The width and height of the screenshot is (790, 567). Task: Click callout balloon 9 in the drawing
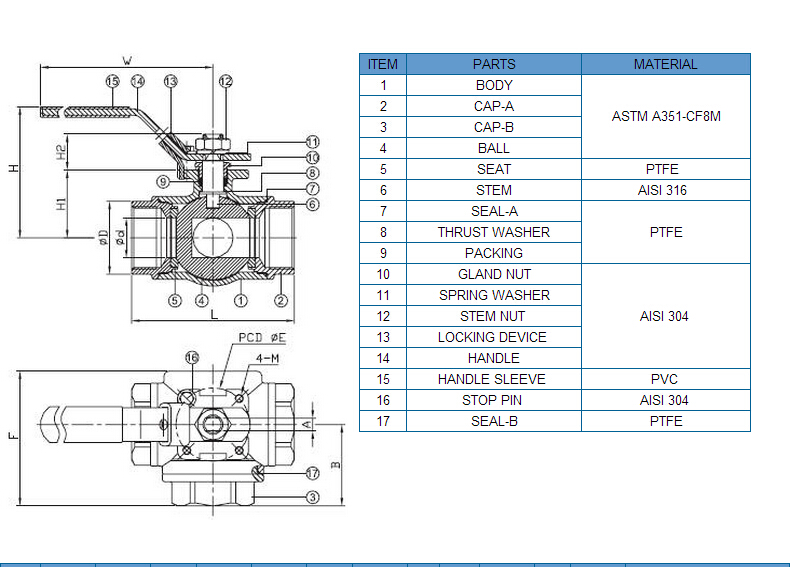[x=163, y=182]
